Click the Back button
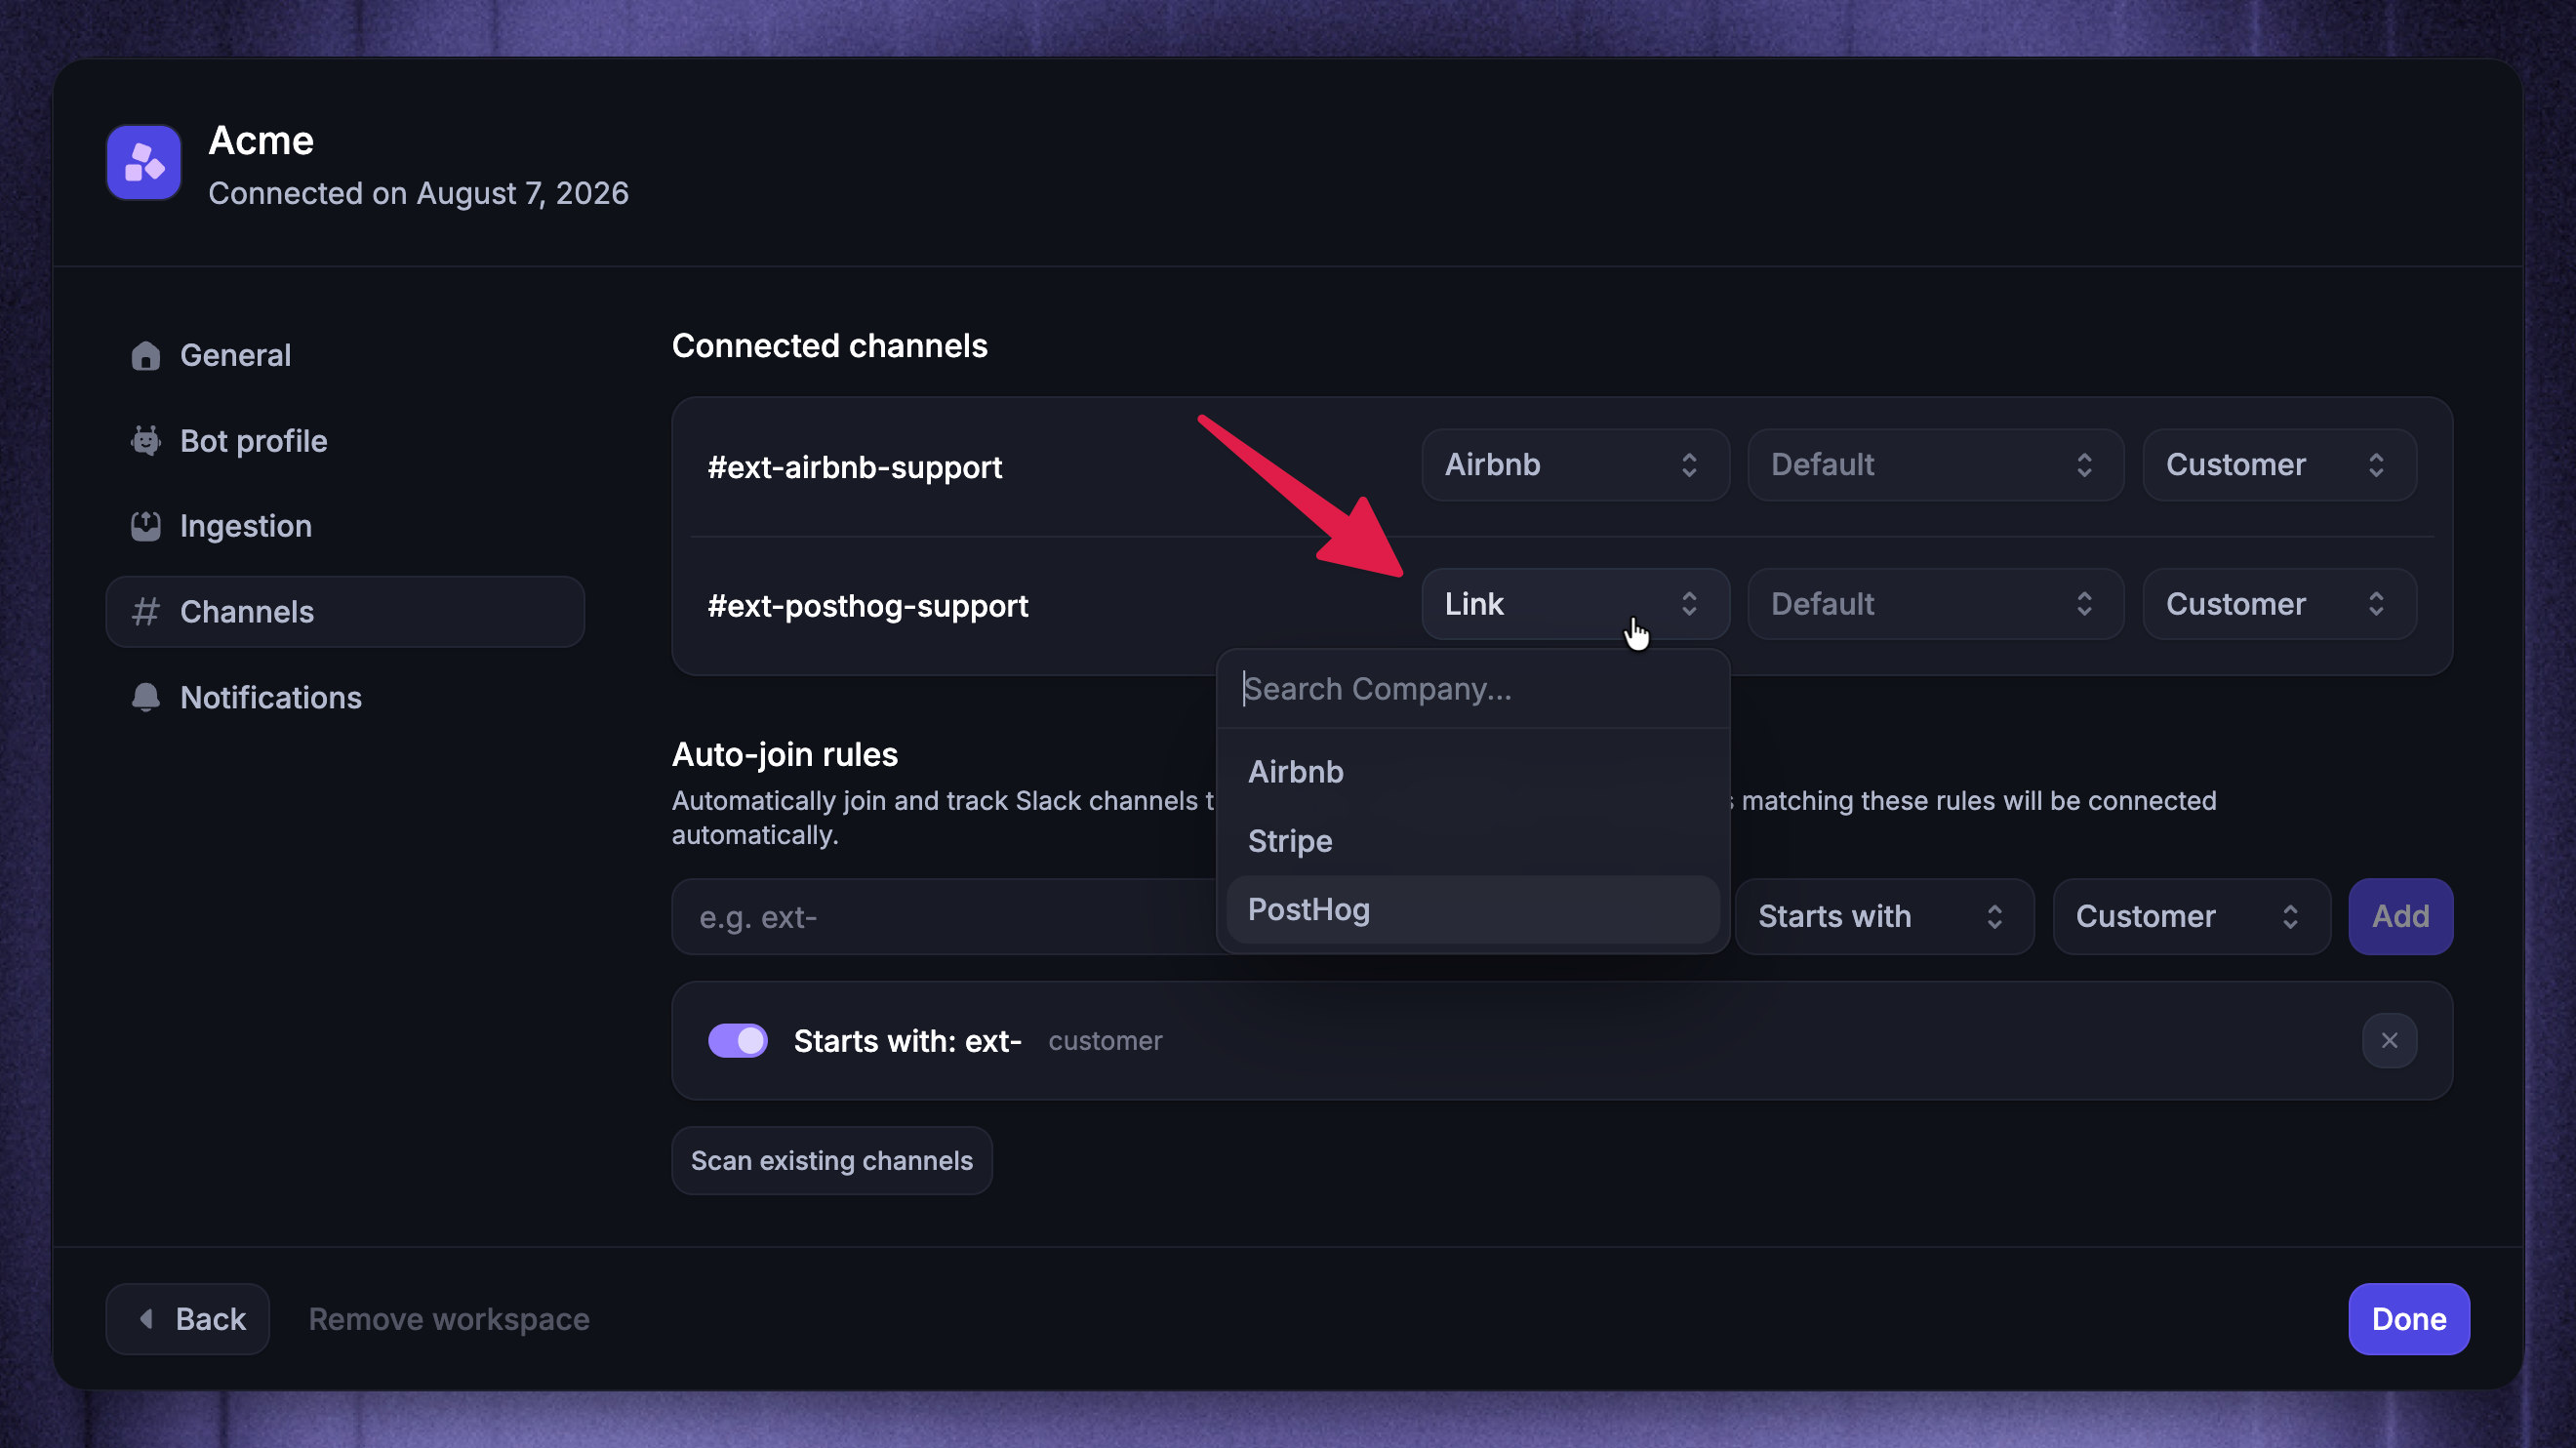This screenshot has height=1448, width=2576. click(188, 1318)
